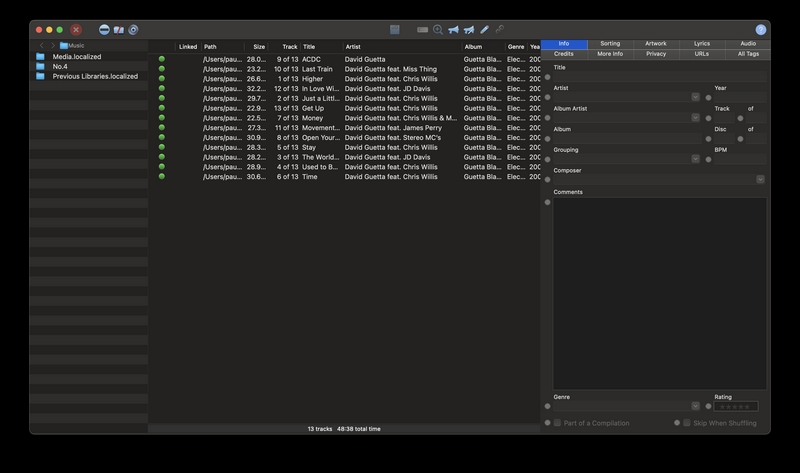Click the green status dot of Money row
The width and height of the screenshot is (800, 473).
tap(162, 118)
